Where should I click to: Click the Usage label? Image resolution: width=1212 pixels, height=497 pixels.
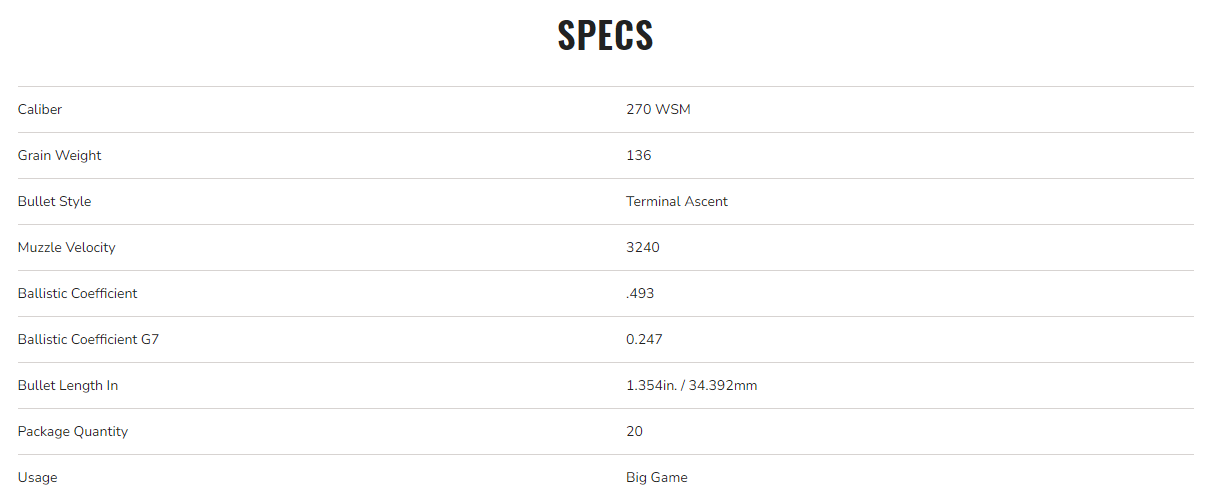[x=37, y=477]
